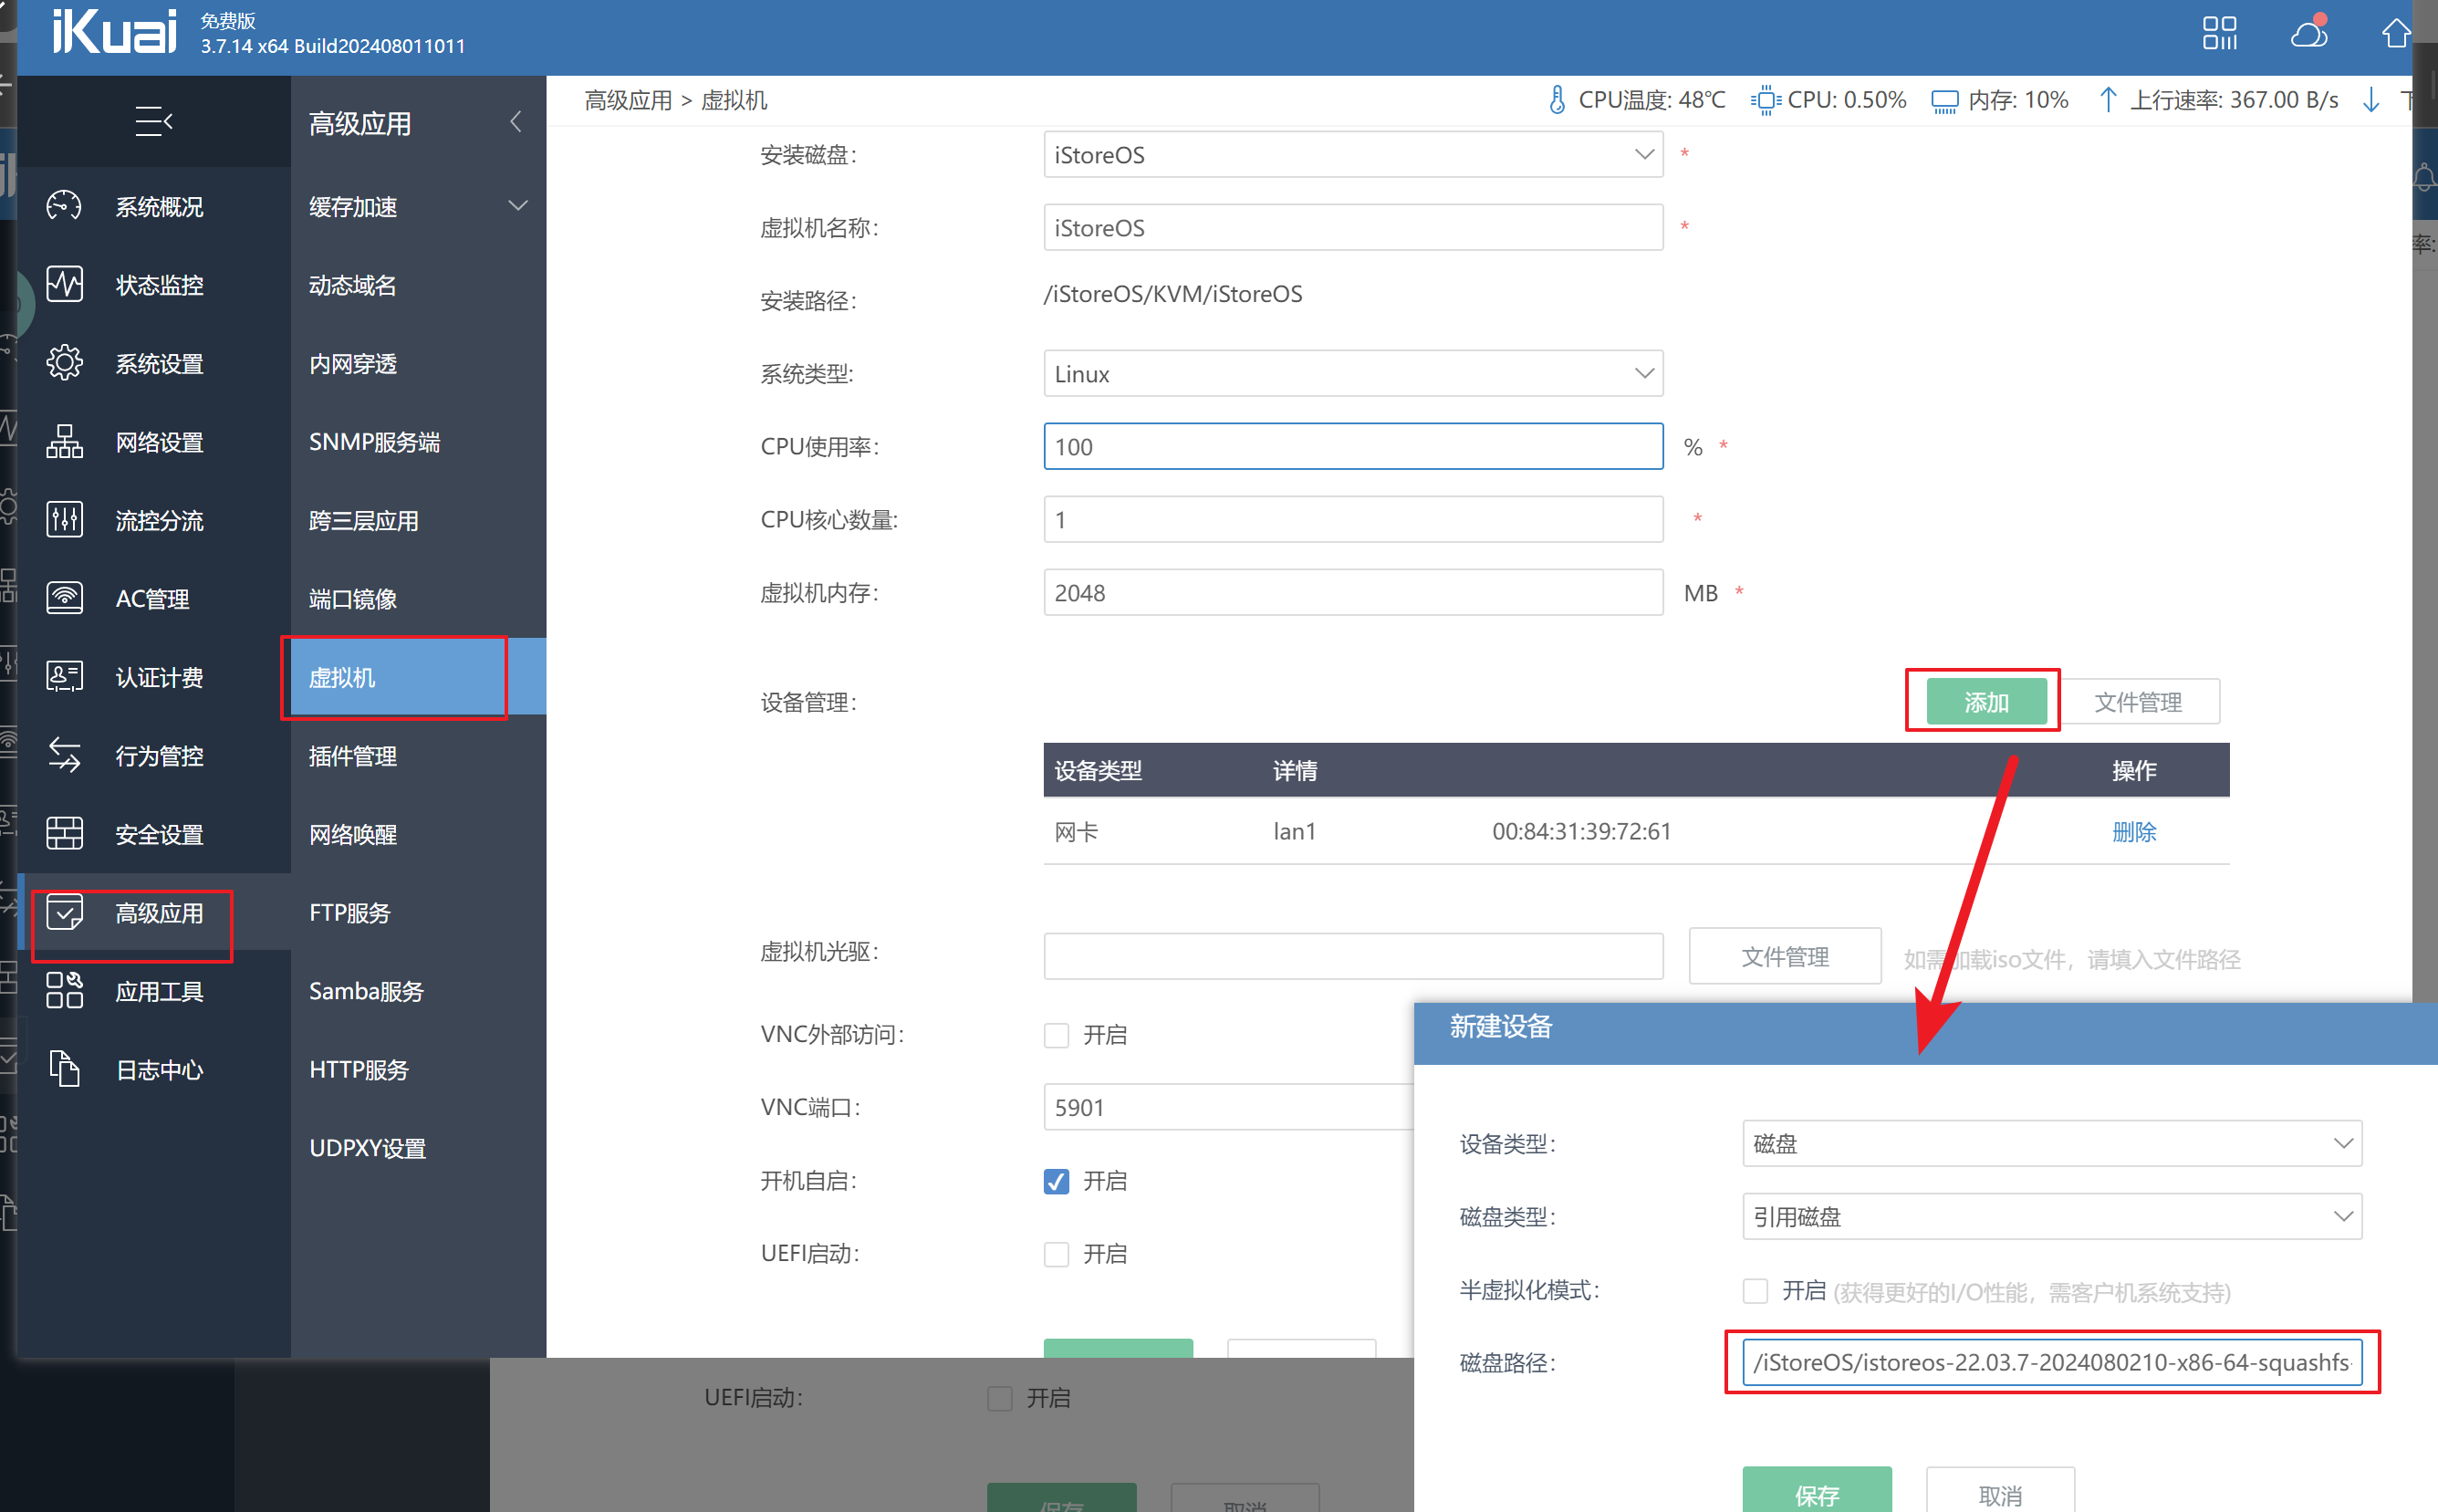Focus the 磁盘路径 input field
Viewport: 2438px width, 1512px height.
pyautogui.click(x=2051, y=1362)
